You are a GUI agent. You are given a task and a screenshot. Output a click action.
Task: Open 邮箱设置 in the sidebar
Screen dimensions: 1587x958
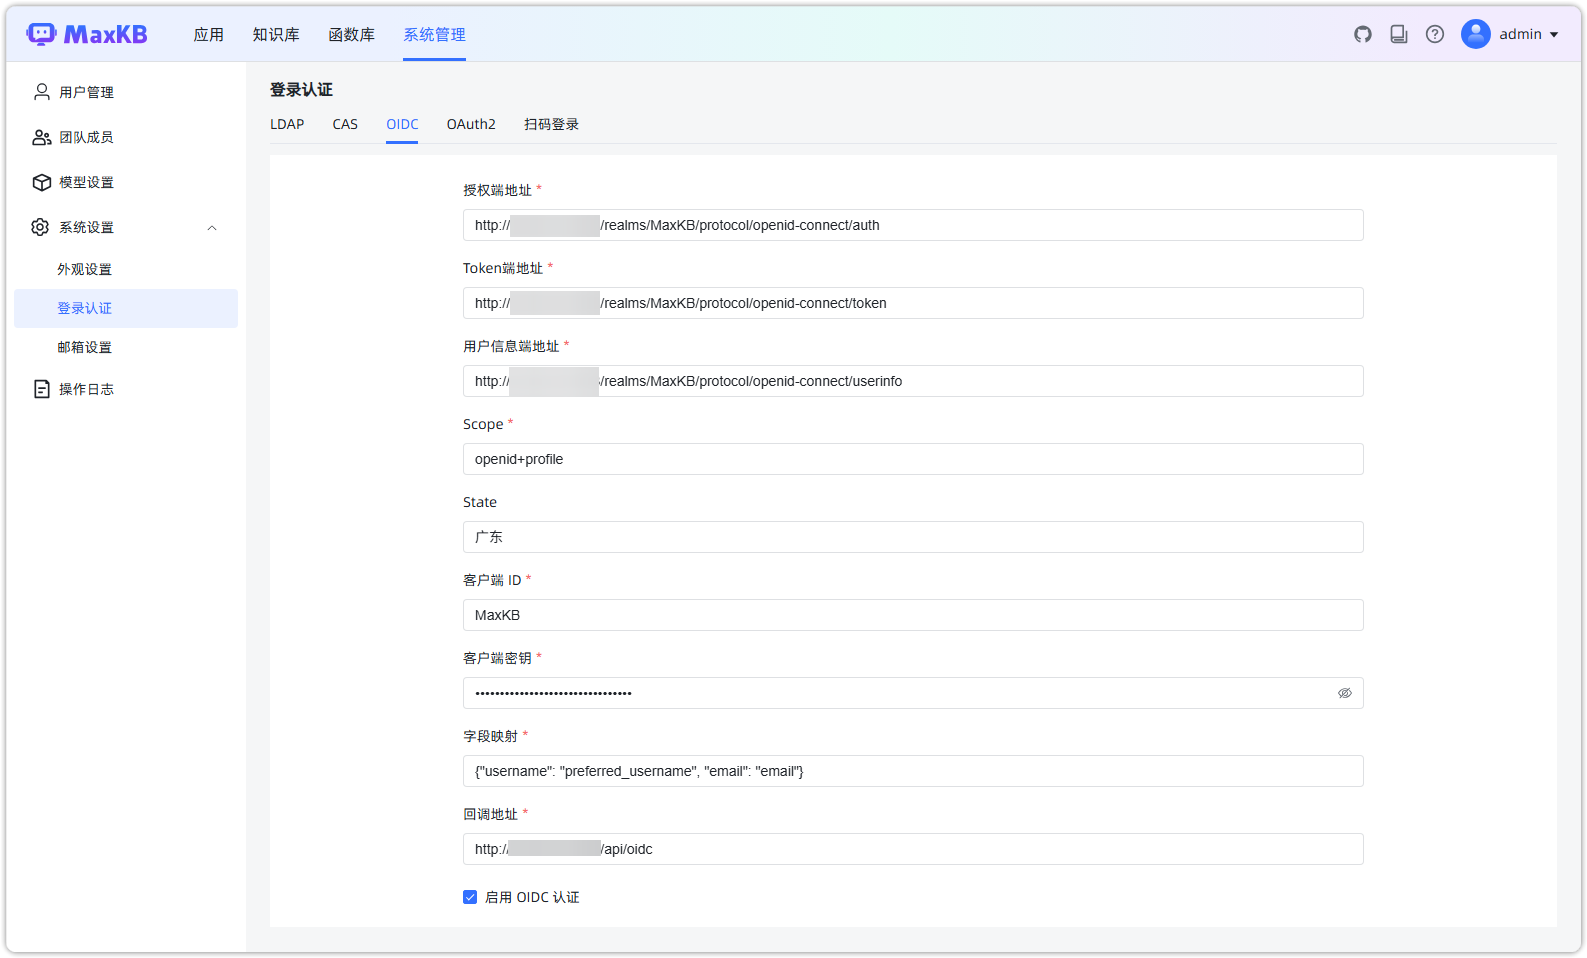click(85, 347)
